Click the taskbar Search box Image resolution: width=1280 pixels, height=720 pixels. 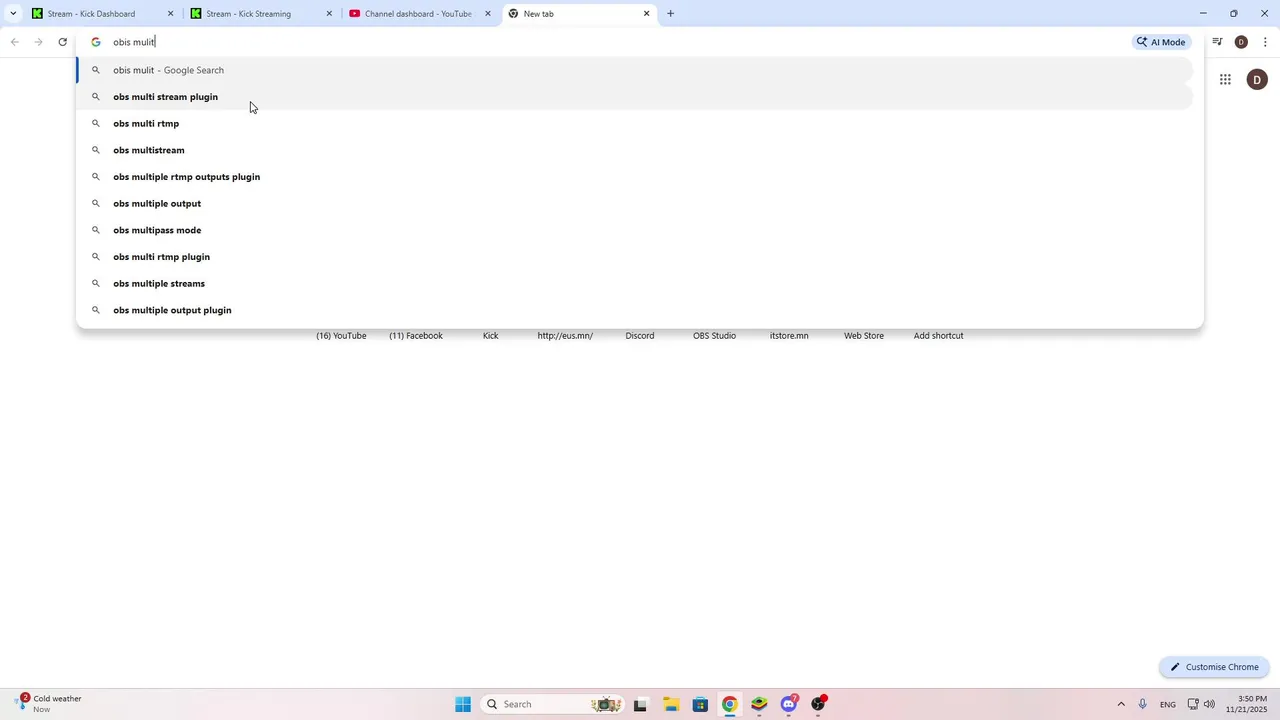click(552, 704)
